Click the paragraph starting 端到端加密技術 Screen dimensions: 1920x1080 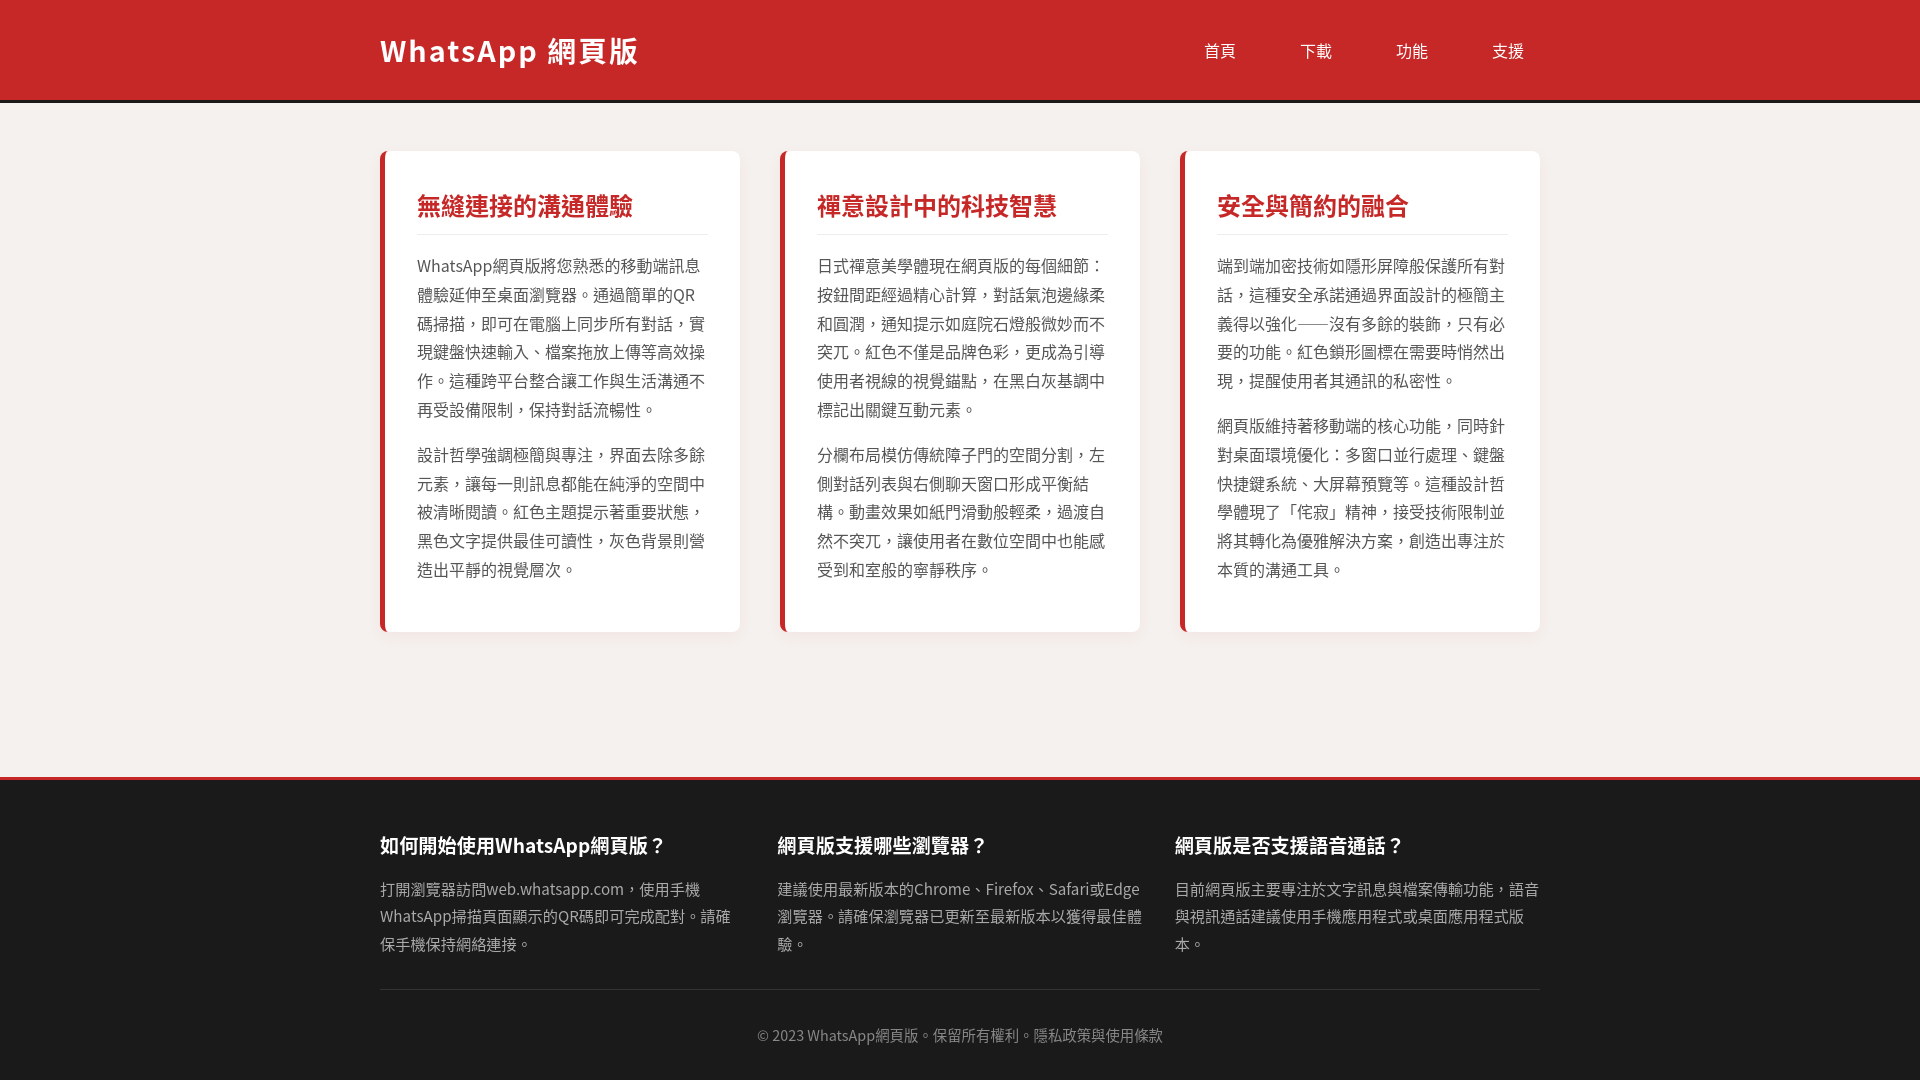(x=1362, y=323)
